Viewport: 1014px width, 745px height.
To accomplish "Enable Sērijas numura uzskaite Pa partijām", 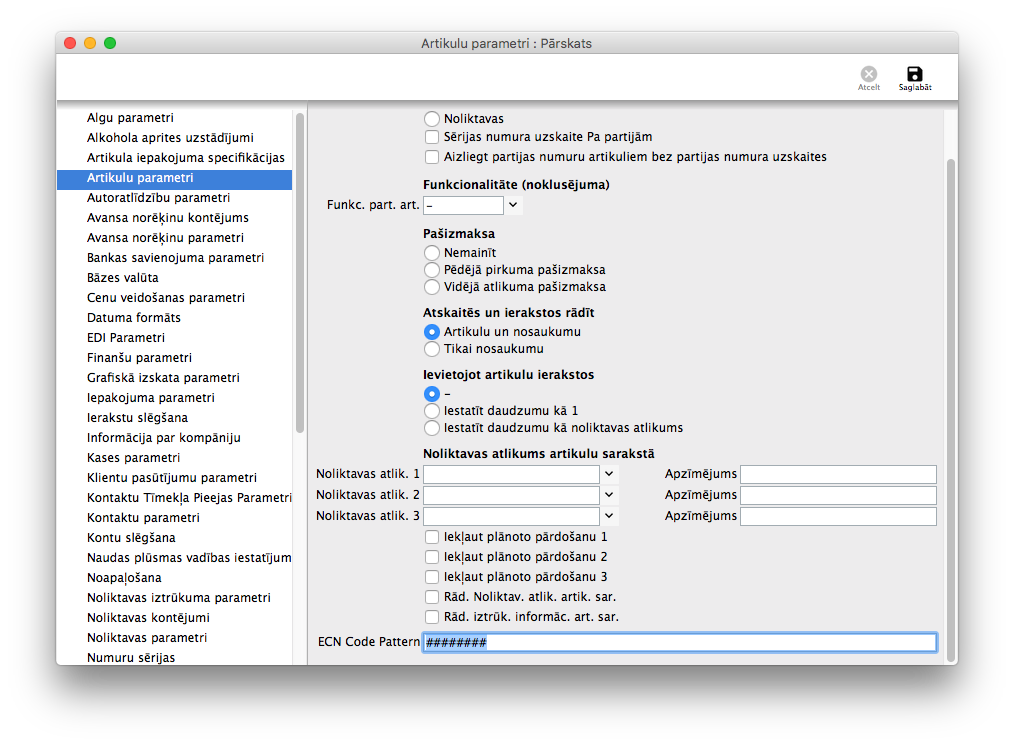I will click(432, 137).
